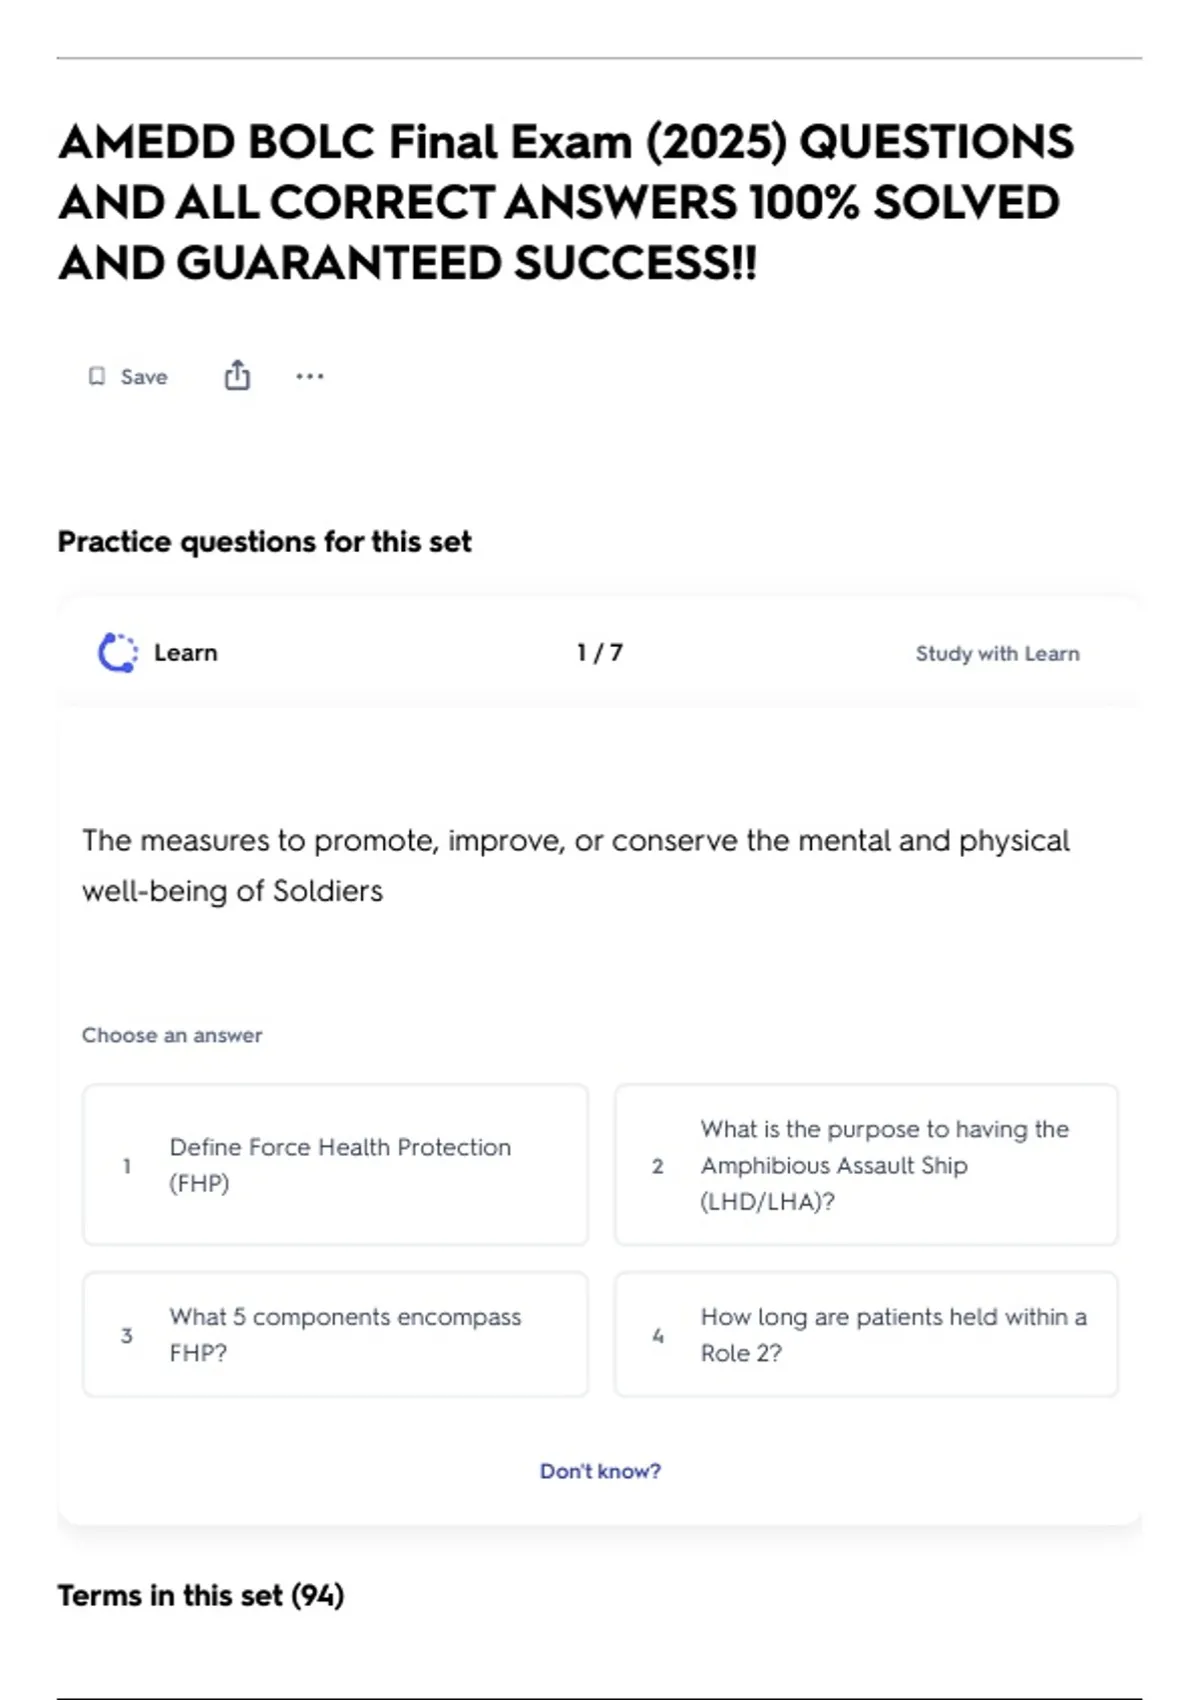
Task: Click the Learn label in the practice card
Action: [x=186, y=653]
